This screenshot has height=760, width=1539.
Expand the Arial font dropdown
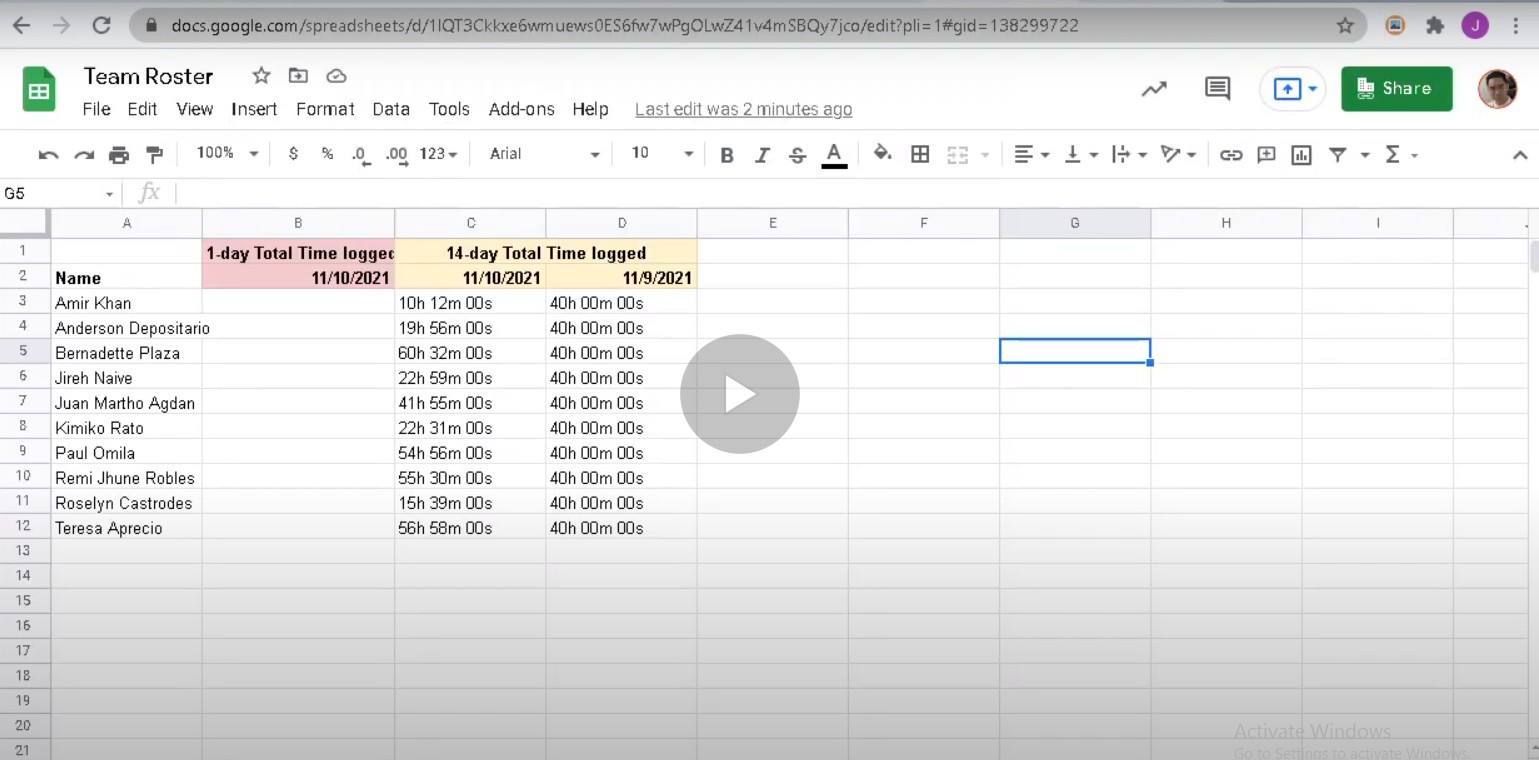(x=544, y=154)
